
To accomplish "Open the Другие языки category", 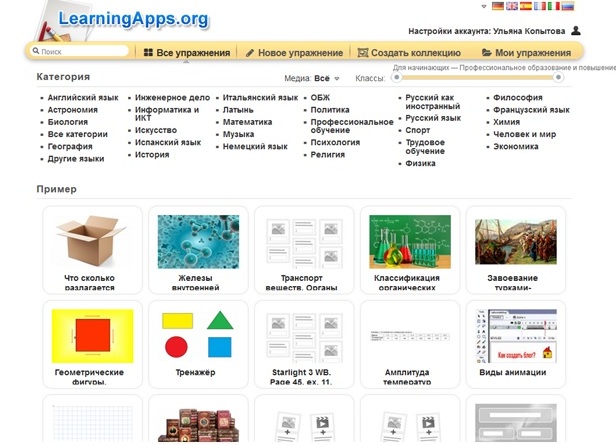I will click(x=76, y=159).
